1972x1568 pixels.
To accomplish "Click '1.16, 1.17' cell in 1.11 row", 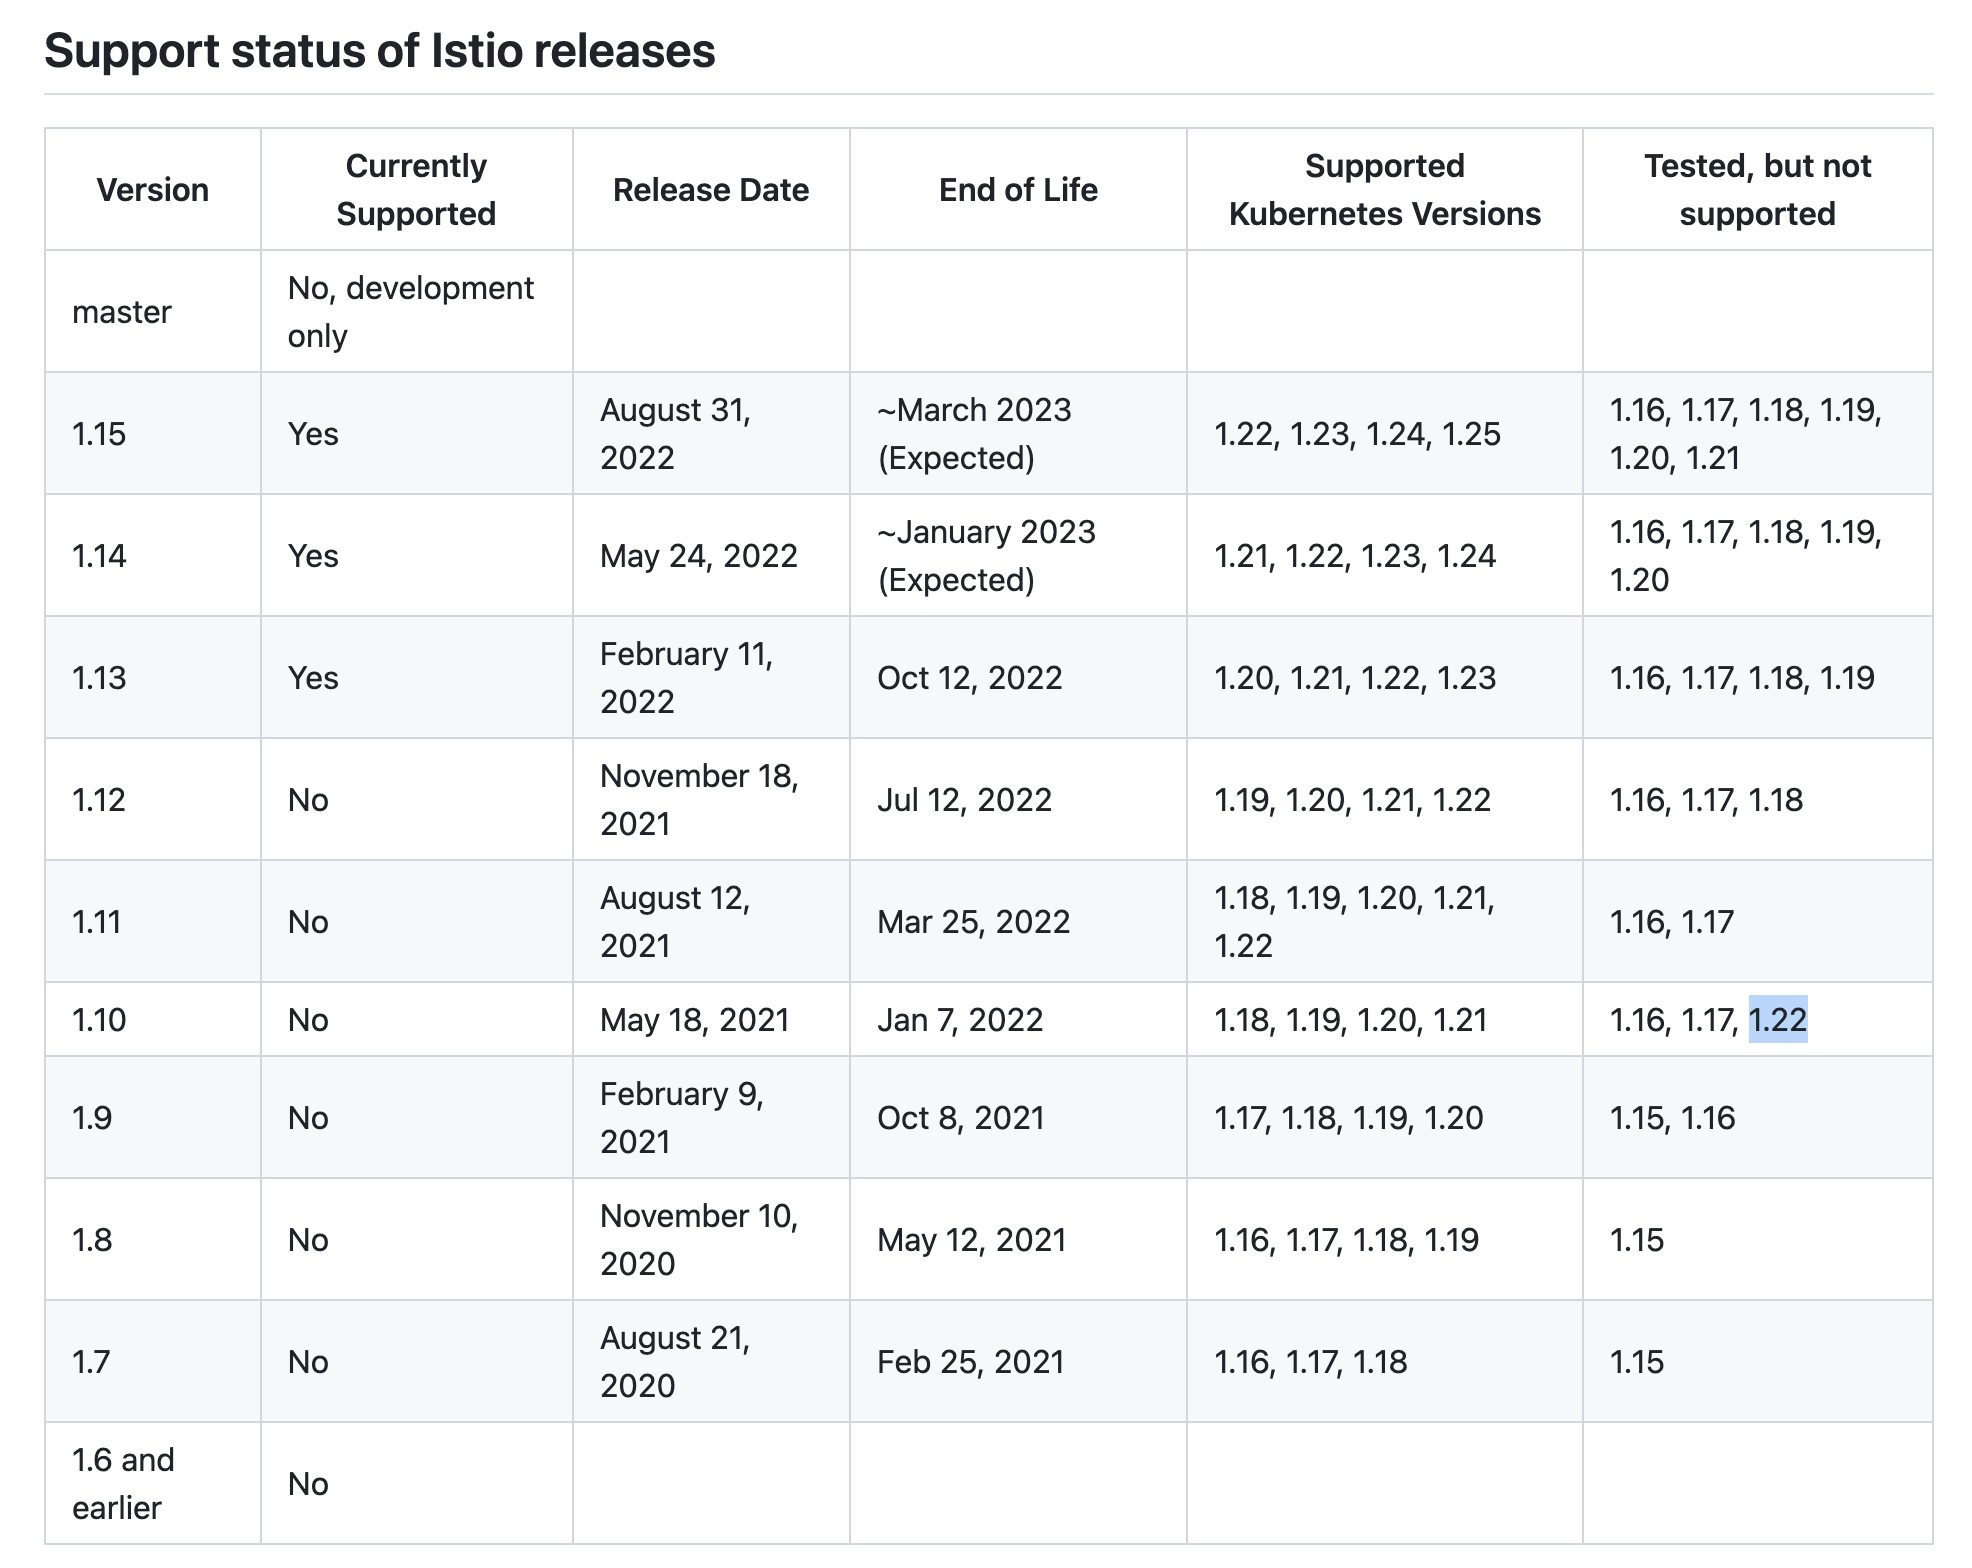I will click(x=1757, y=921).
